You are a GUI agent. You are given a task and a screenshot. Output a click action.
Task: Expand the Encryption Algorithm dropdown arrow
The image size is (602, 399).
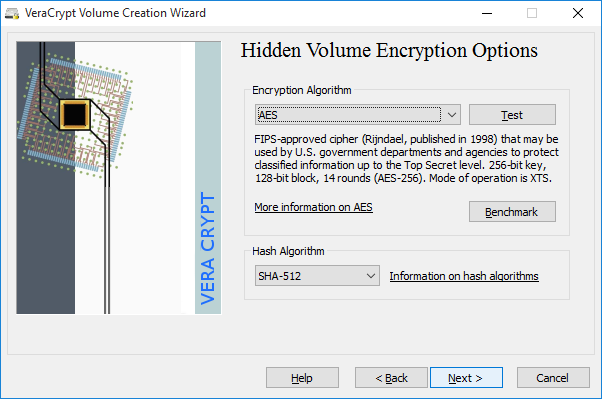click(452, 115)
